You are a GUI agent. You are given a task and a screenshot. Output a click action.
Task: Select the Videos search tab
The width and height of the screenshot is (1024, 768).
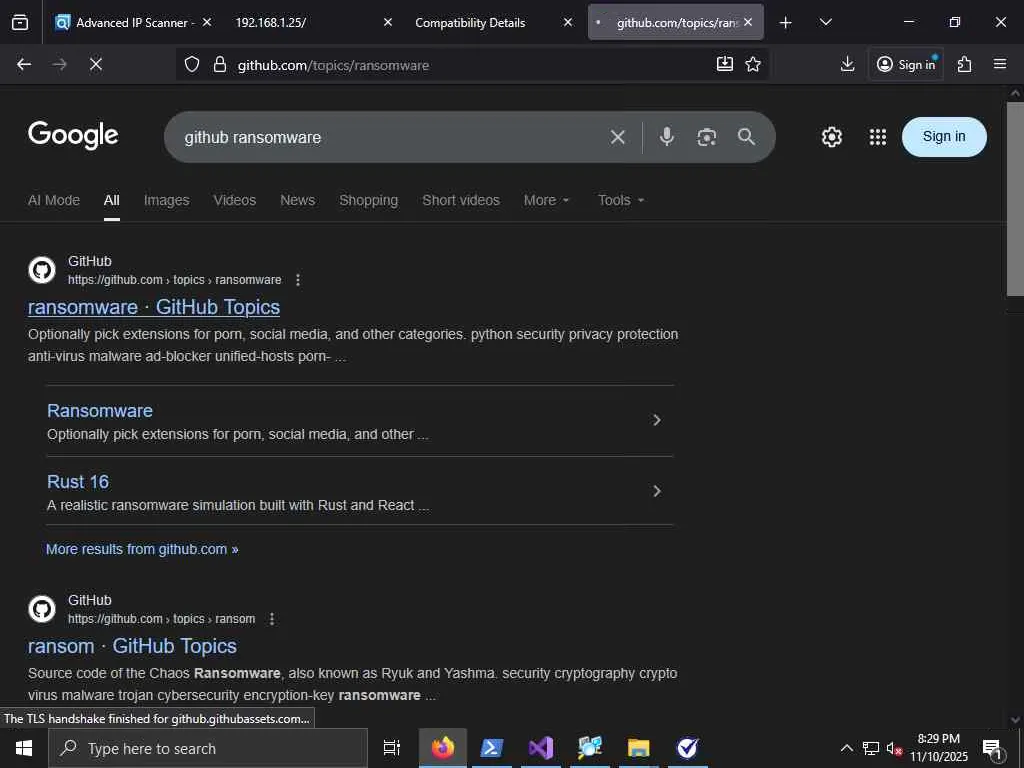pyautogui.click(x=234, y=200)
